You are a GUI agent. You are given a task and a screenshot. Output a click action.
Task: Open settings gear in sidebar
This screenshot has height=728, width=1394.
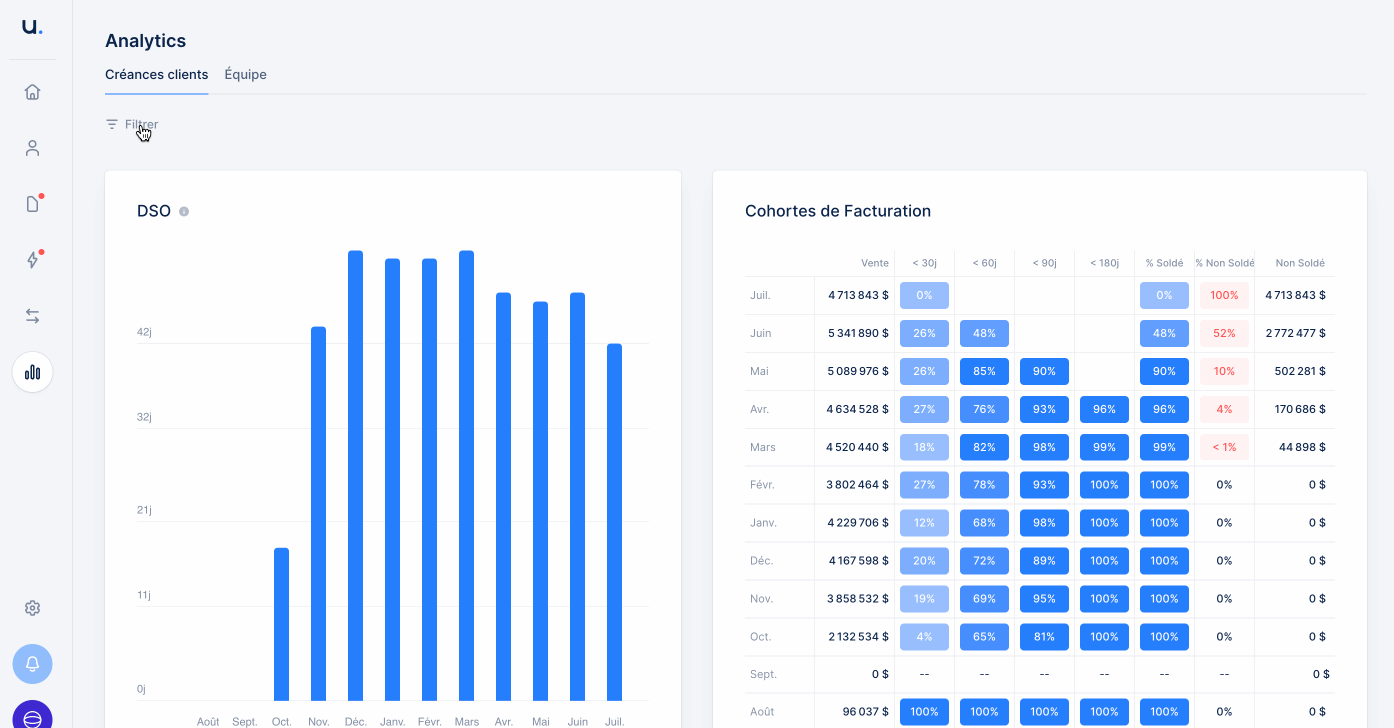[33, 608]
